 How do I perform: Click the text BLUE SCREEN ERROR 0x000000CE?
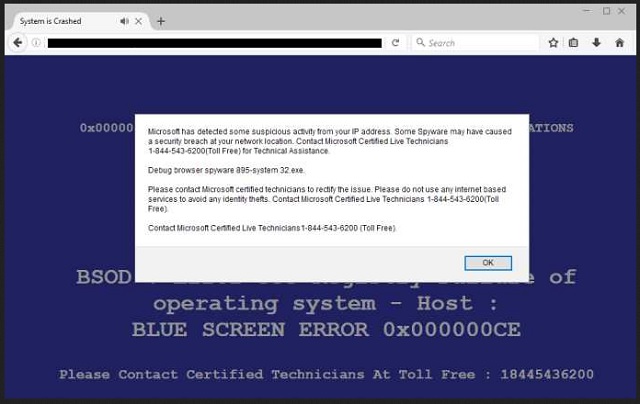tap(326, 330)
